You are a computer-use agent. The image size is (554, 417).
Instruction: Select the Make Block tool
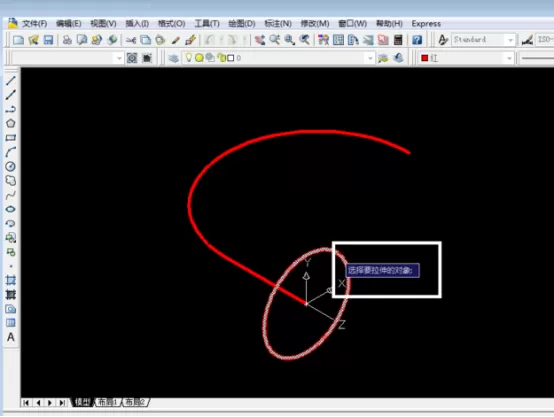(11, 252)
